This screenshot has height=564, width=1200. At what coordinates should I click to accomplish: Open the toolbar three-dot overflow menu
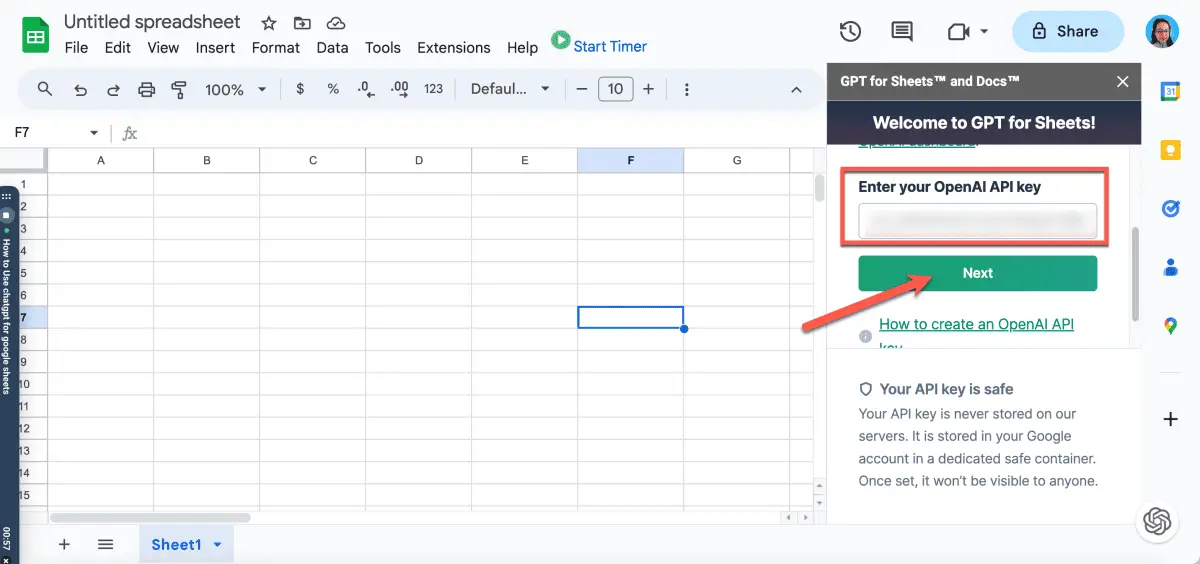coord(687,89)
